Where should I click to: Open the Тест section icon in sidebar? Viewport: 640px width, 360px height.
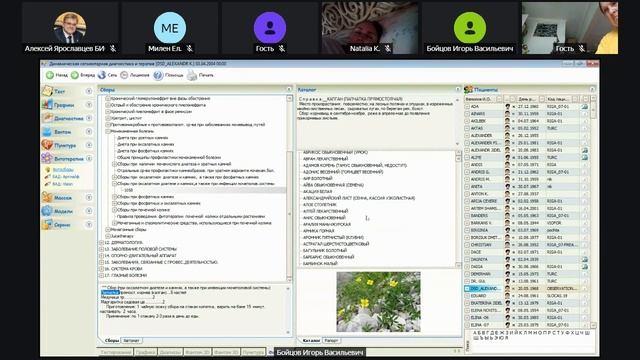47,91
